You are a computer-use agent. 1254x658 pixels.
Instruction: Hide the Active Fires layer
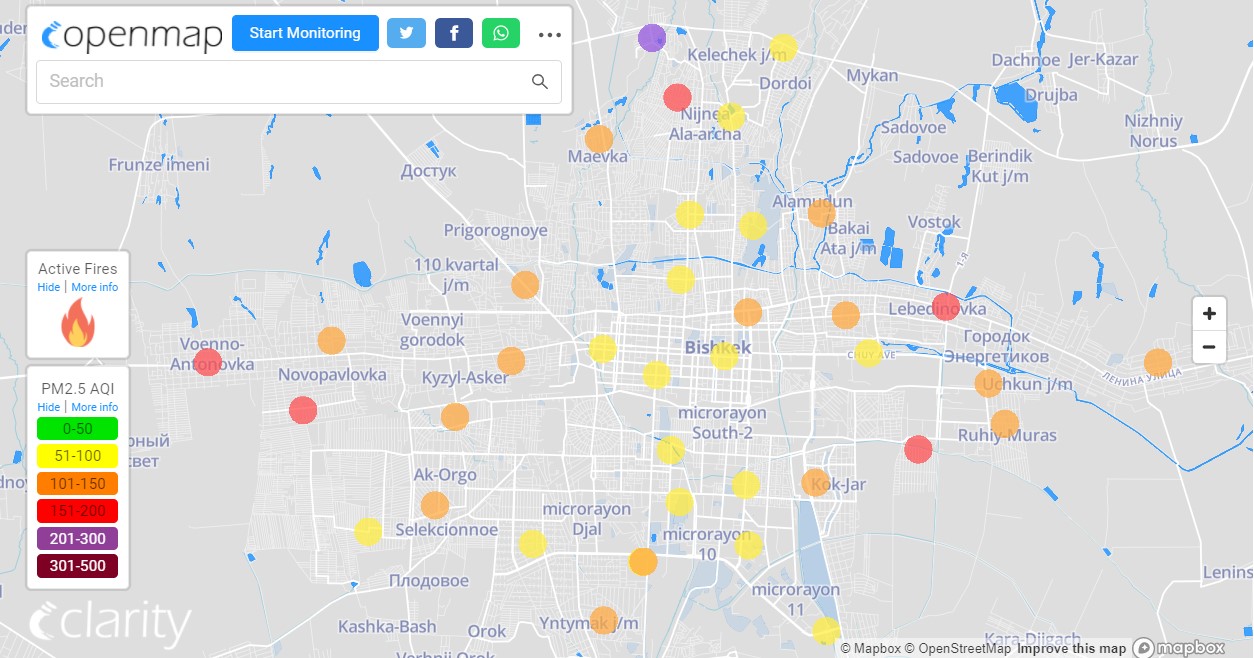tap(48, 288)
